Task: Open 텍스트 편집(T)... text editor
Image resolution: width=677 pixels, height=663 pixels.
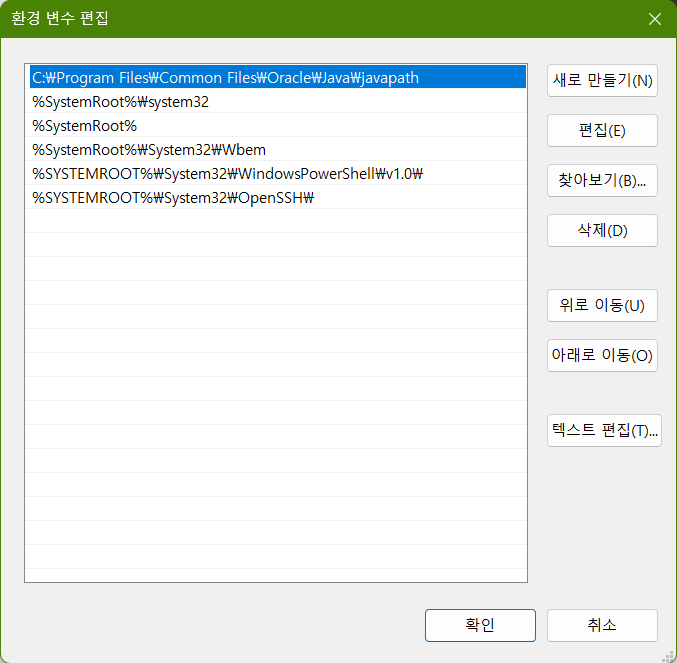Action: (604, 430)
